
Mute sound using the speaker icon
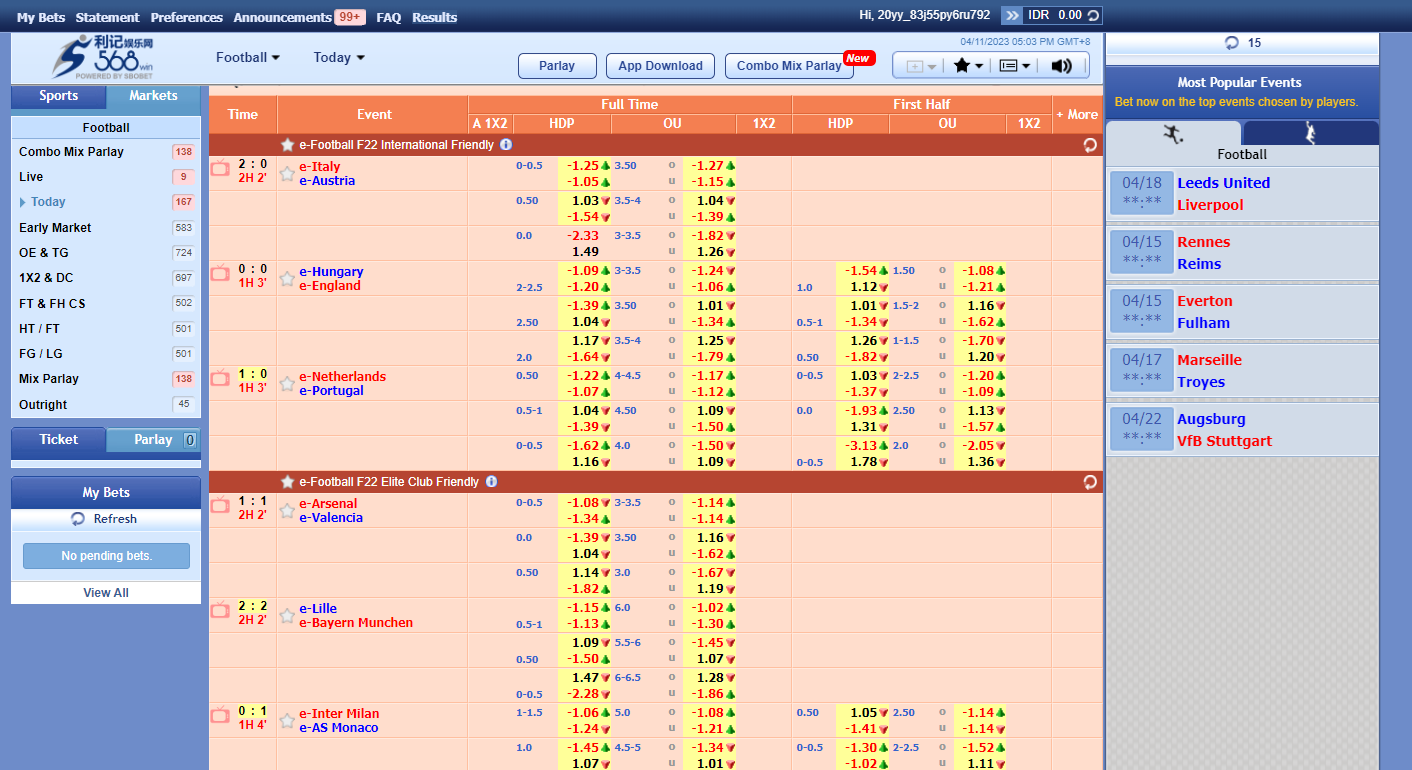tap(1062, 66)
